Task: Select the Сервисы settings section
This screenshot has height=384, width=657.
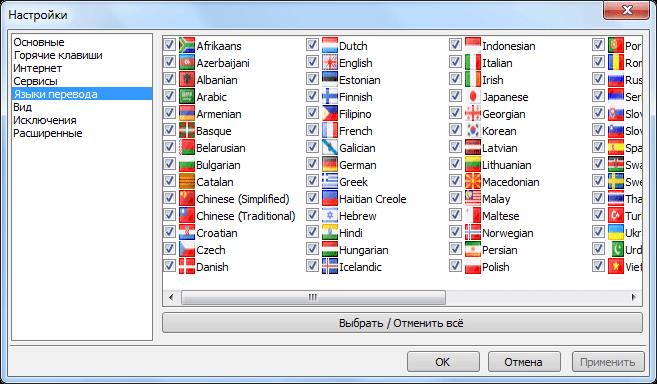Action: (x=35, y=81)
